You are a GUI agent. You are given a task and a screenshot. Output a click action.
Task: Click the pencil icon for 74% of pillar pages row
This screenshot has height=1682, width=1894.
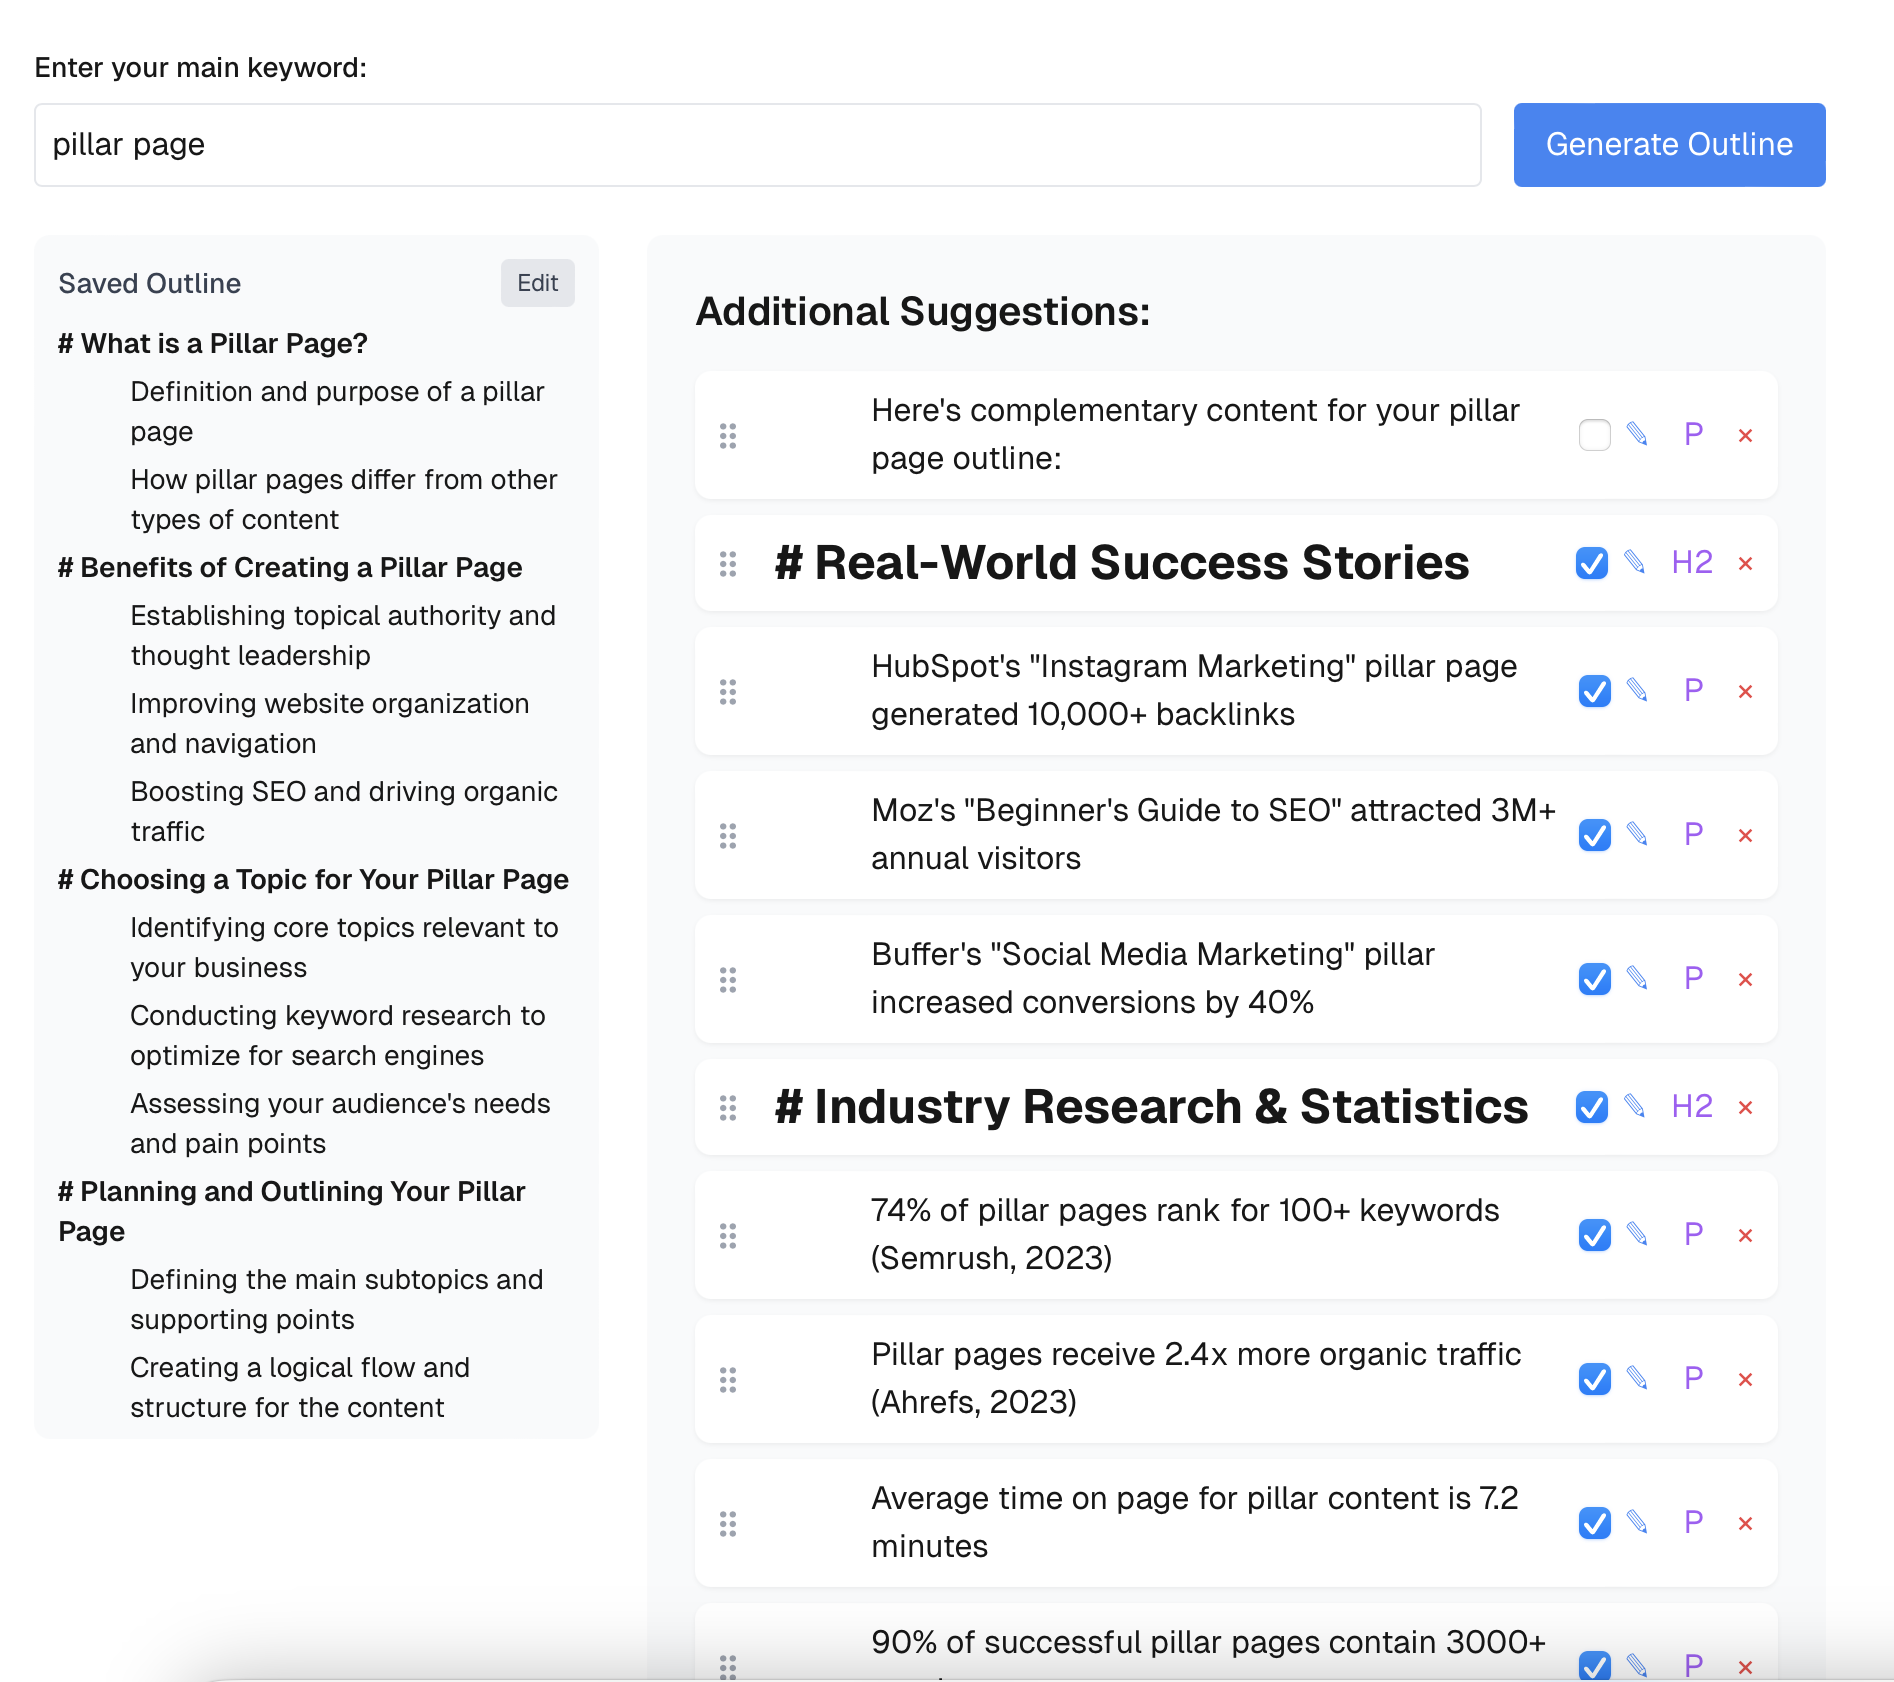(1637, 1234)
